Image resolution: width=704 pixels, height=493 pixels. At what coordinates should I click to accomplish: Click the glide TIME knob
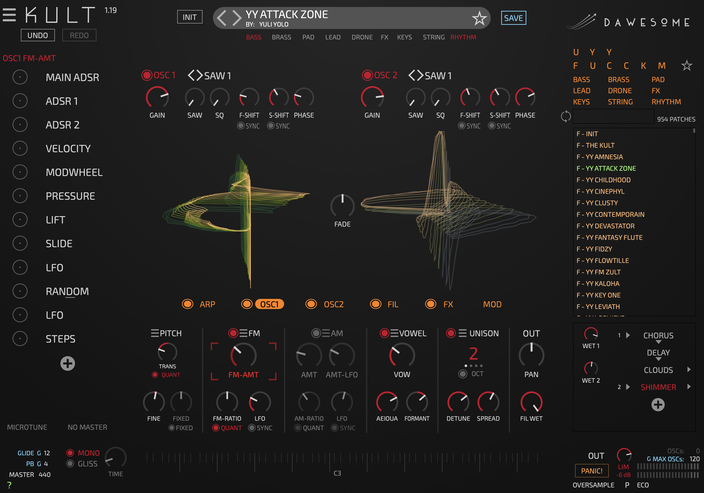pyautogui.click(x=116, y=458)
